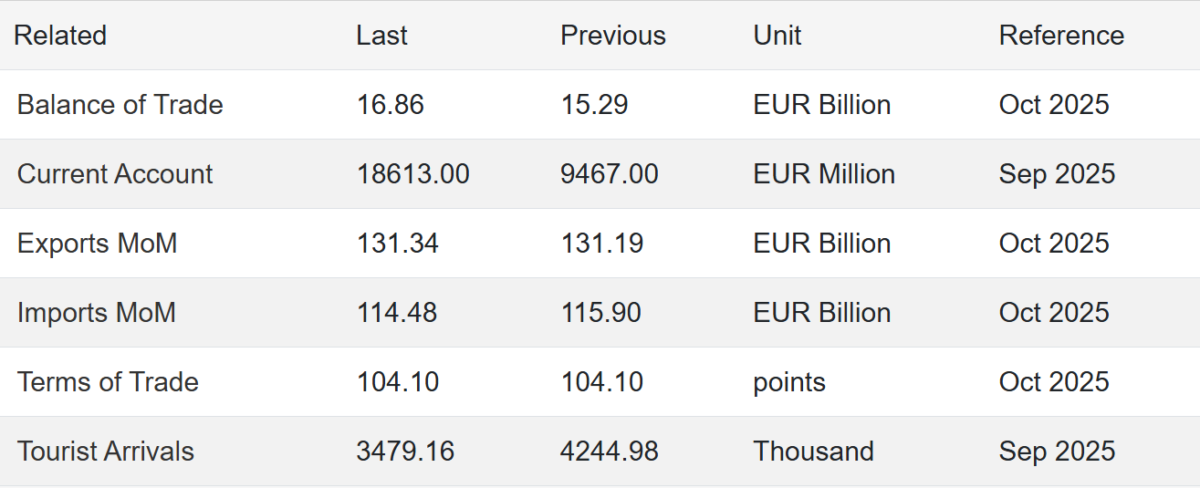The image size is (1200, 488).
Task: Open the Balance of Trade link
Action: click(120, 105)
